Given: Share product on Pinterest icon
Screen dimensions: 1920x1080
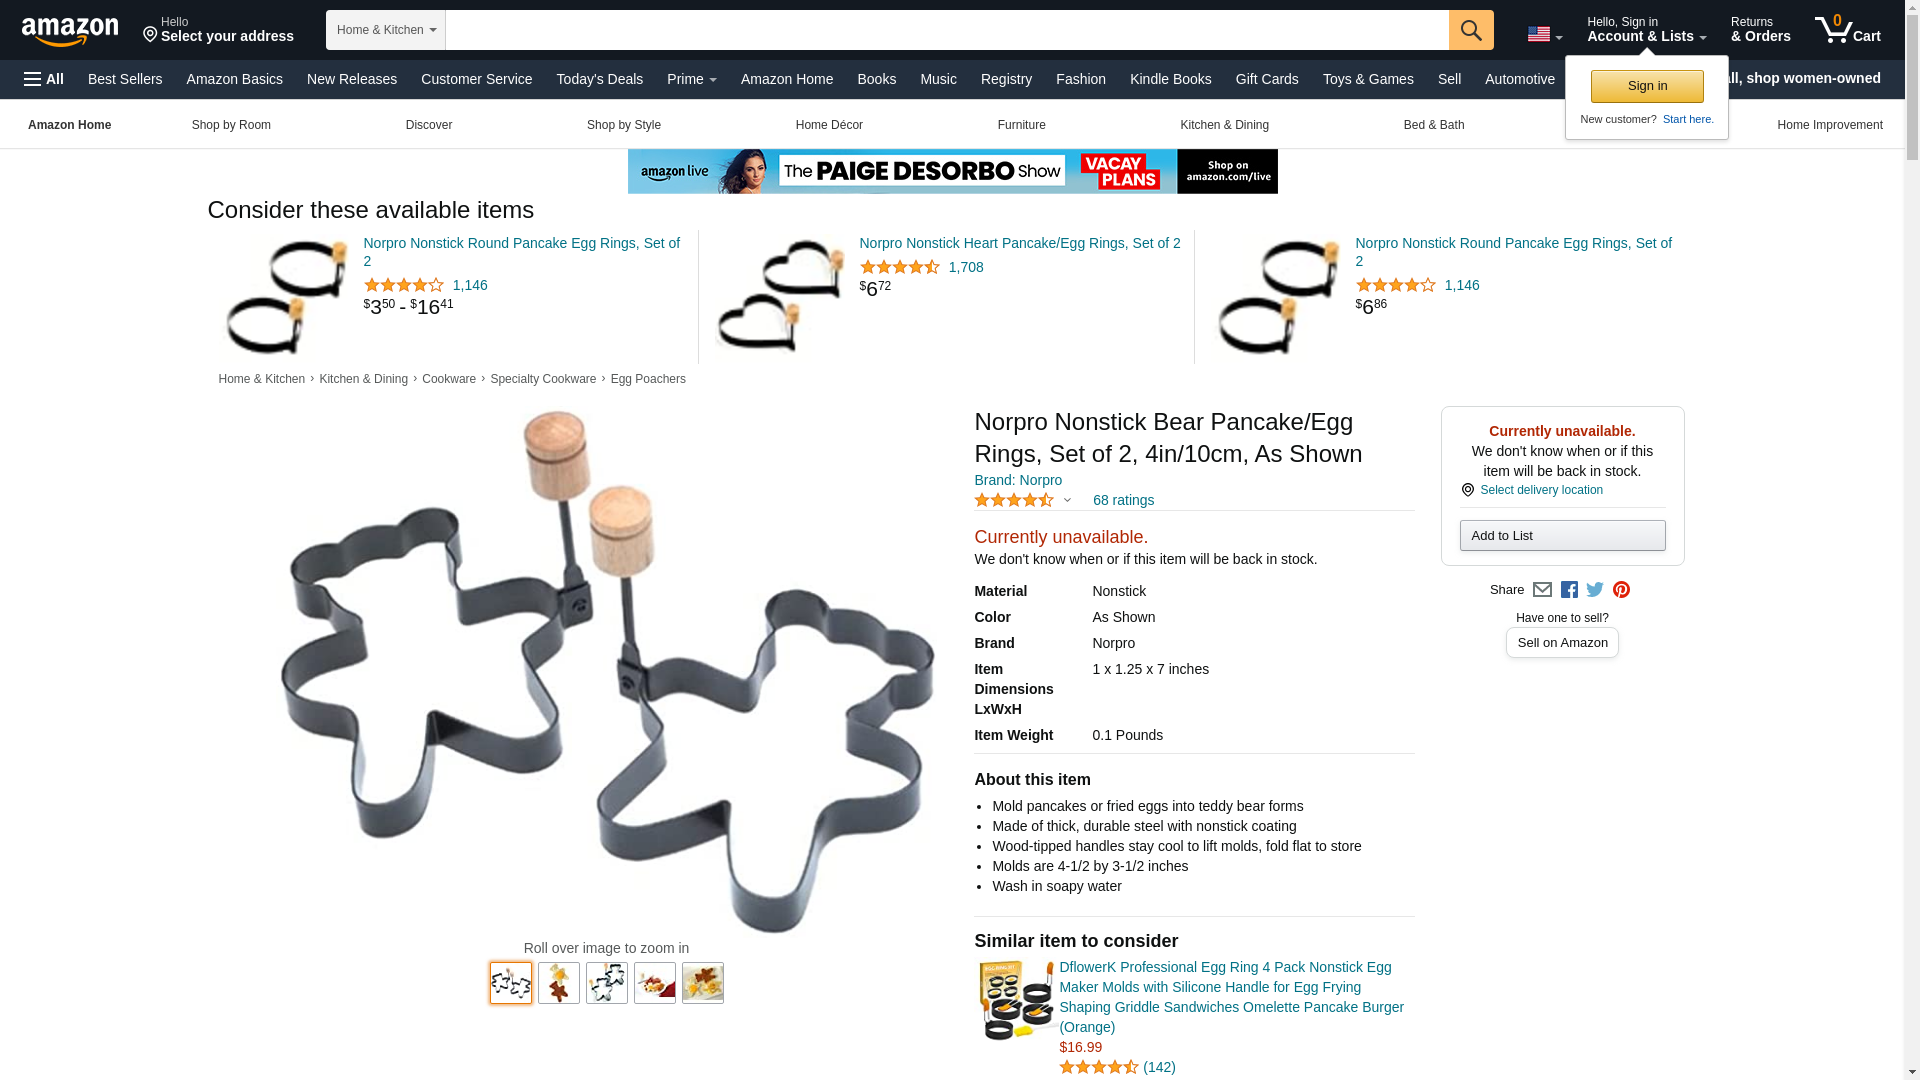Looking at the screenshot, I should click(1621, 590).
